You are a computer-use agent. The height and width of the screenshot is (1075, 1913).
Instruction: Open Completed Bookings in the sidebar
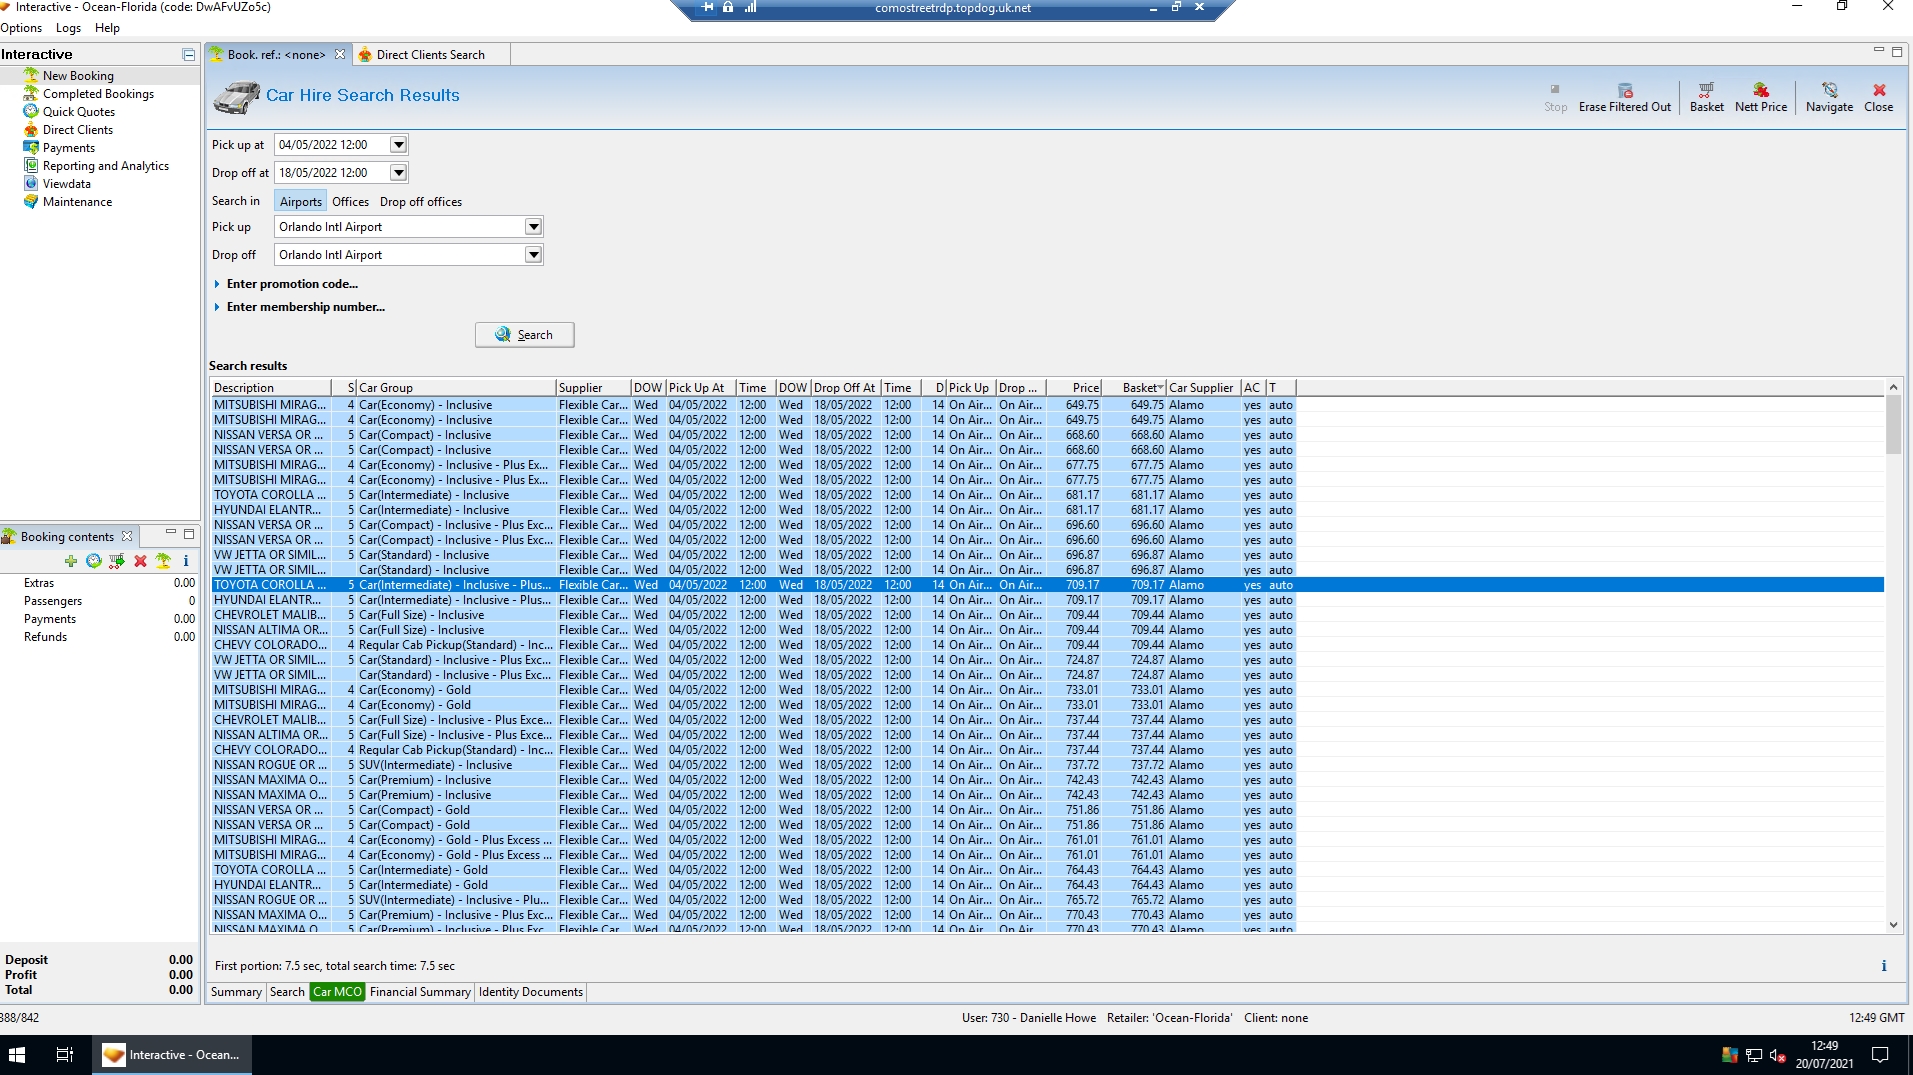98,94
